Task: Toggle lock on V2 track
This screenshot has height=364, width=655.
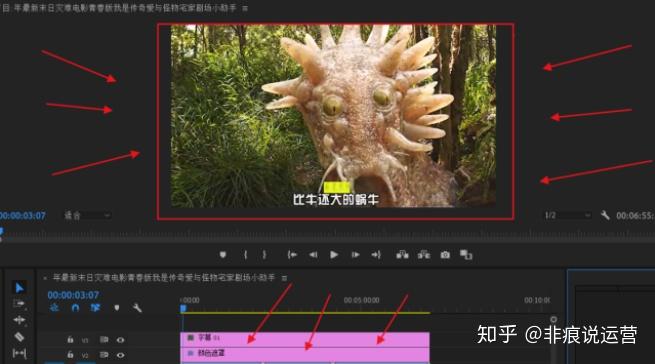Action: pyautogui.click(x=70, y=355)
